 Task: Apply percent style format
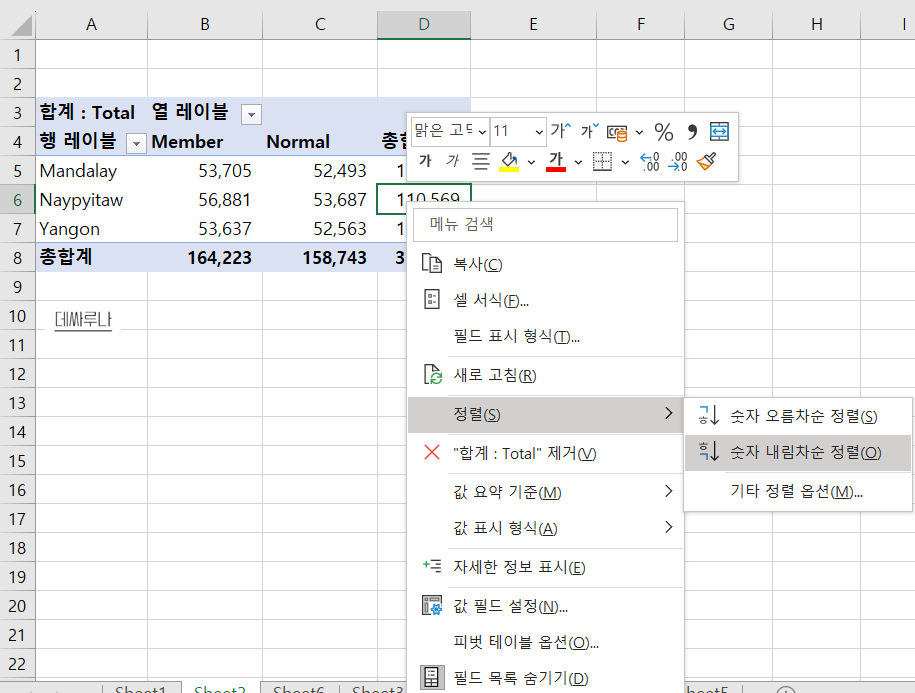coord(663,132)
